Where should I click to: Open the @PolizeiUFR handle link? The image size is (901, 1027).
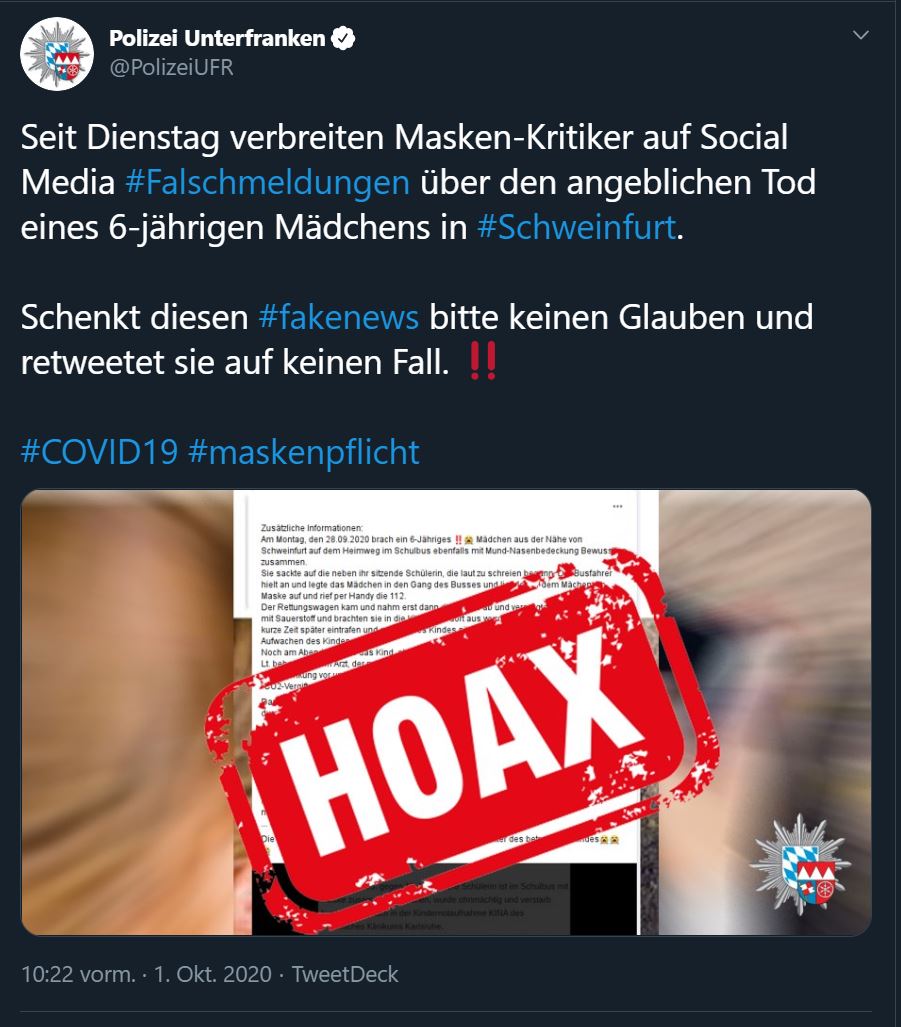pyautogui.click(x=171, y=67)
